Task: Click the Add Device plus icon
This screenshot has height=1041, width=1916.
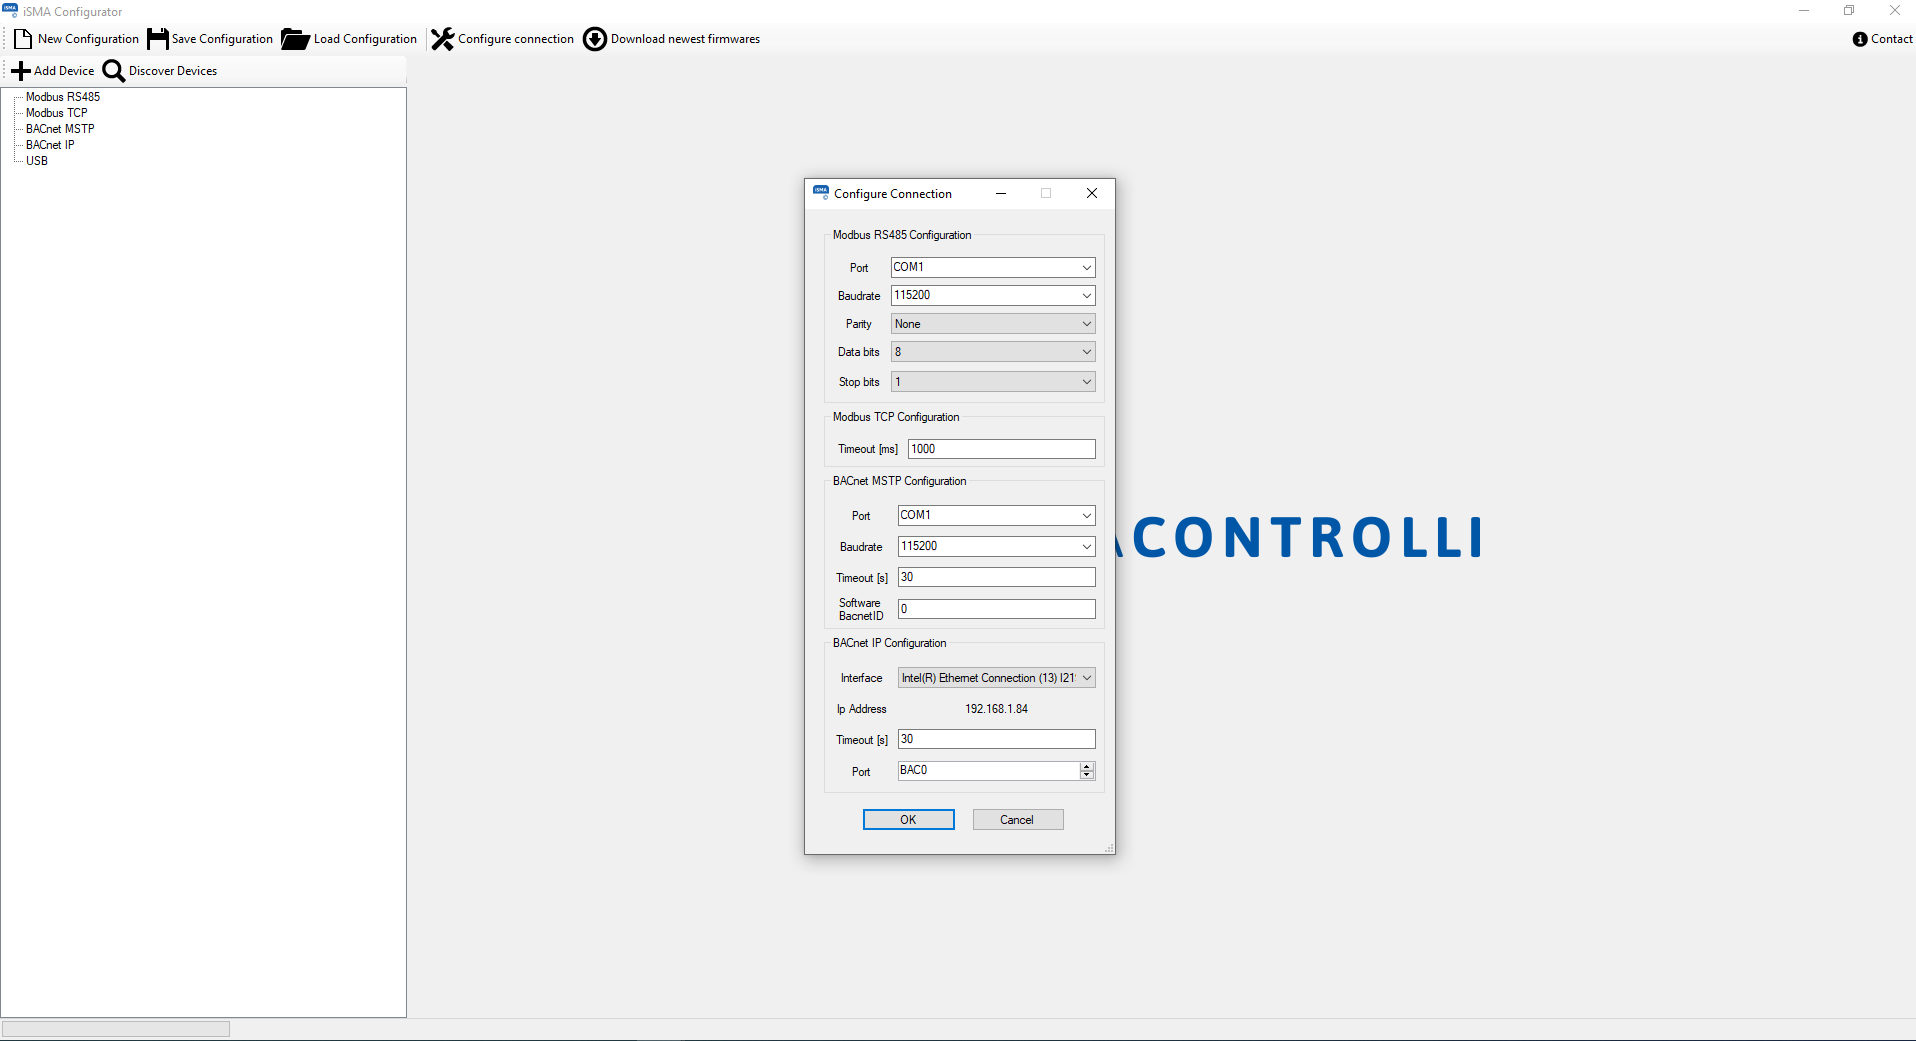Action: pyautogui.click(x=21, y=71)
